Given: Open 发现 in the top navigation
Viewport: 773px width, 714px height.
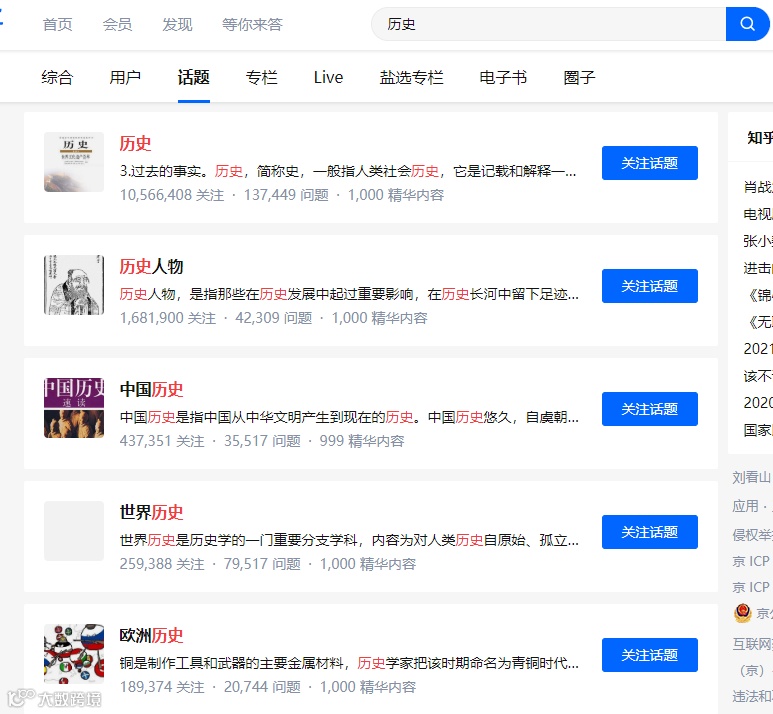Looking at the screenshot, I should click(177, 24).
